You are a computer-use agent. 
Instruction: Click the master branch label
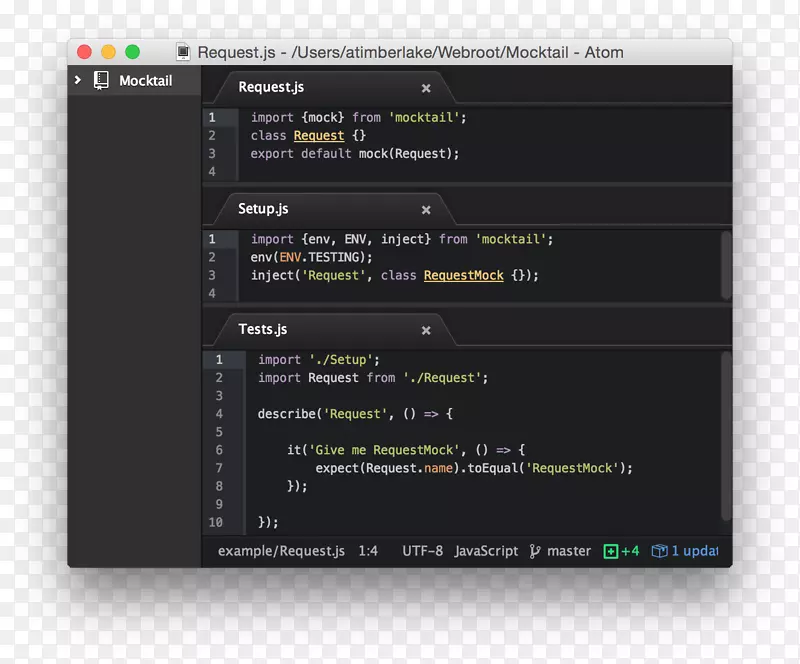pos(568,551)
